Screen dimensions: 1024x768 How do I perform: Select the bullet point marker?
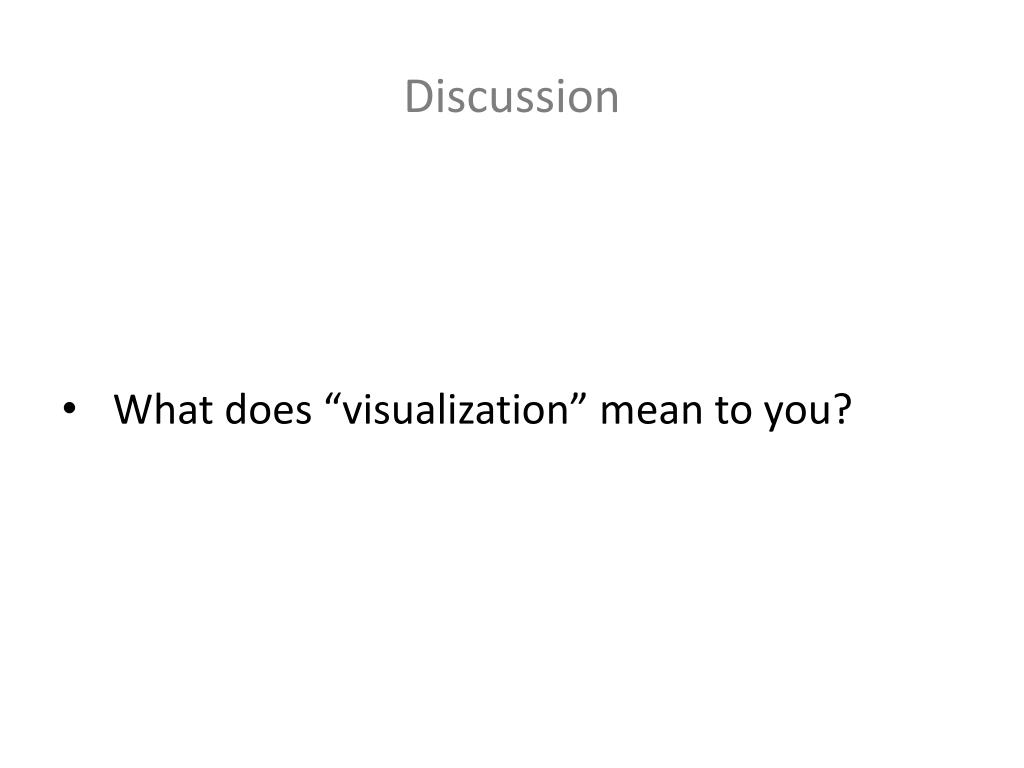point(69,409)
